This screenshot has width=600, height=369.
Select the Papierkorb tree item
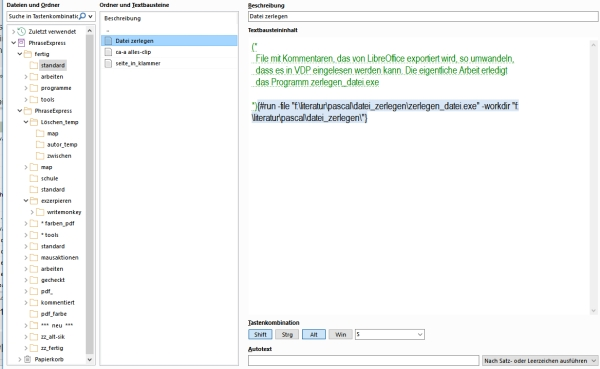click(x=49, y=359)
